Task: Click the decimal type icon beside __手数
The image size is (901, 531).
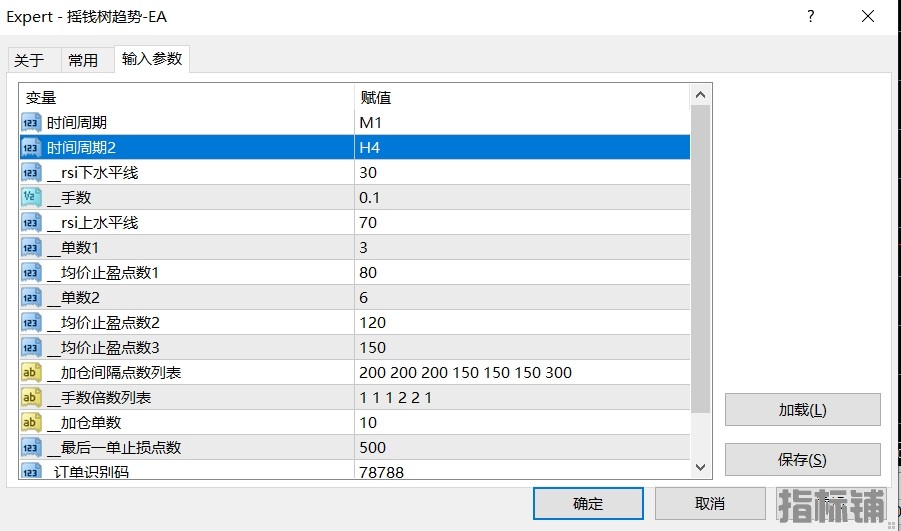Action: click(31, 198)
